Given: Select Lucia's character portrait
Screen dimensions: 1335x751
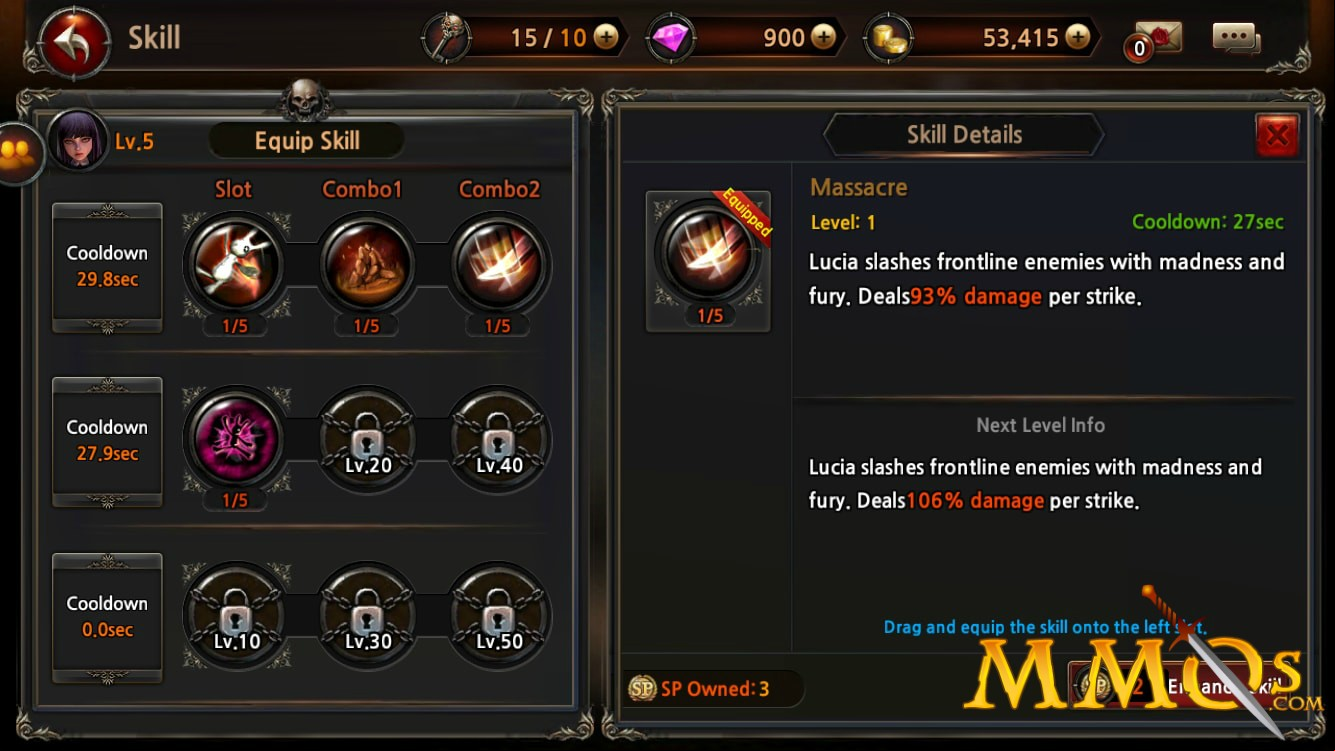Looking at the screenshot, I should click(78, 140).
